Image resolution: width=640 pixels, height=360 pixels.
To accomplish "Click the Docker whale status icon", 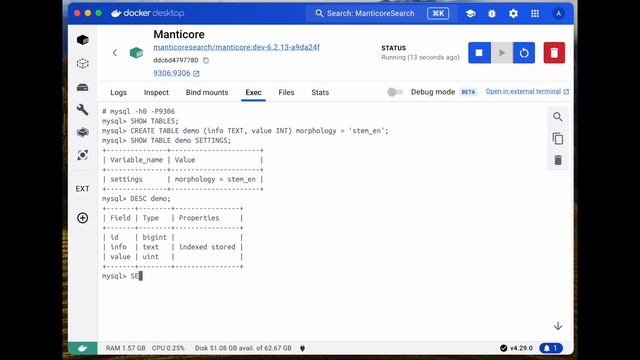I will click(x=82, y=348).
